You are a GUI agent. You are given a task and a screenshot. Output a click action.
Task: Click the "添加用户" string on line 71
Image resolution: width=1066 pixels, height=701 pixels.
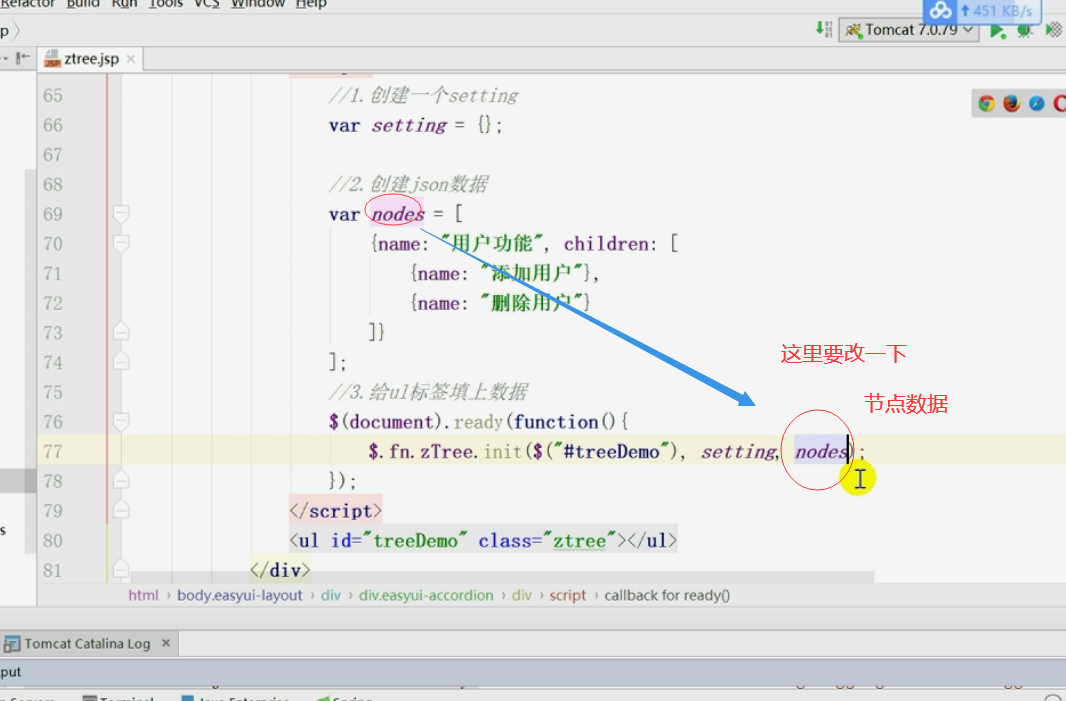coord(532,273)
